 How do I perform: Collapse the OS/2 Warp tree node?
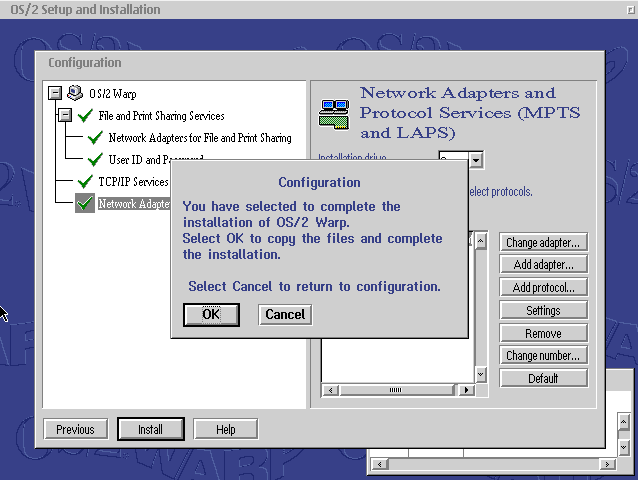pos(55,93)
